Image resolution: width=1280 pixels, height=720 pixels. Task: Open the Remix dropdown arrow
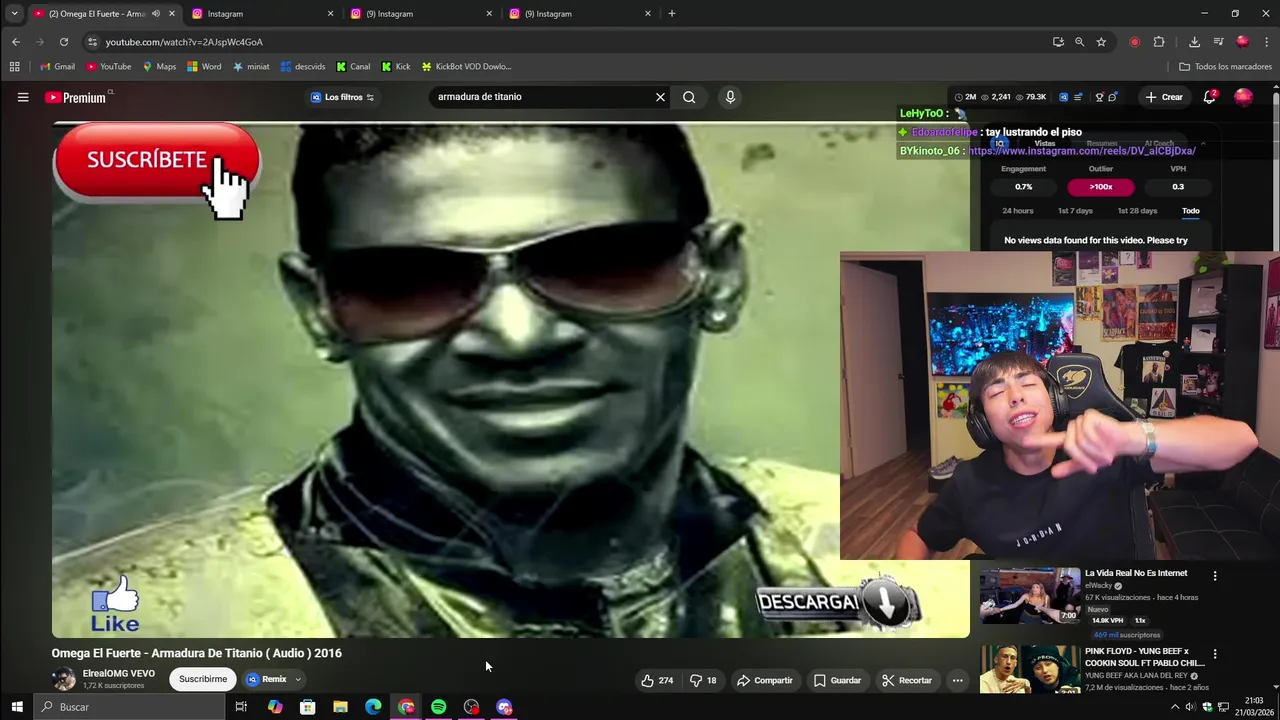[x=297, y=680]
